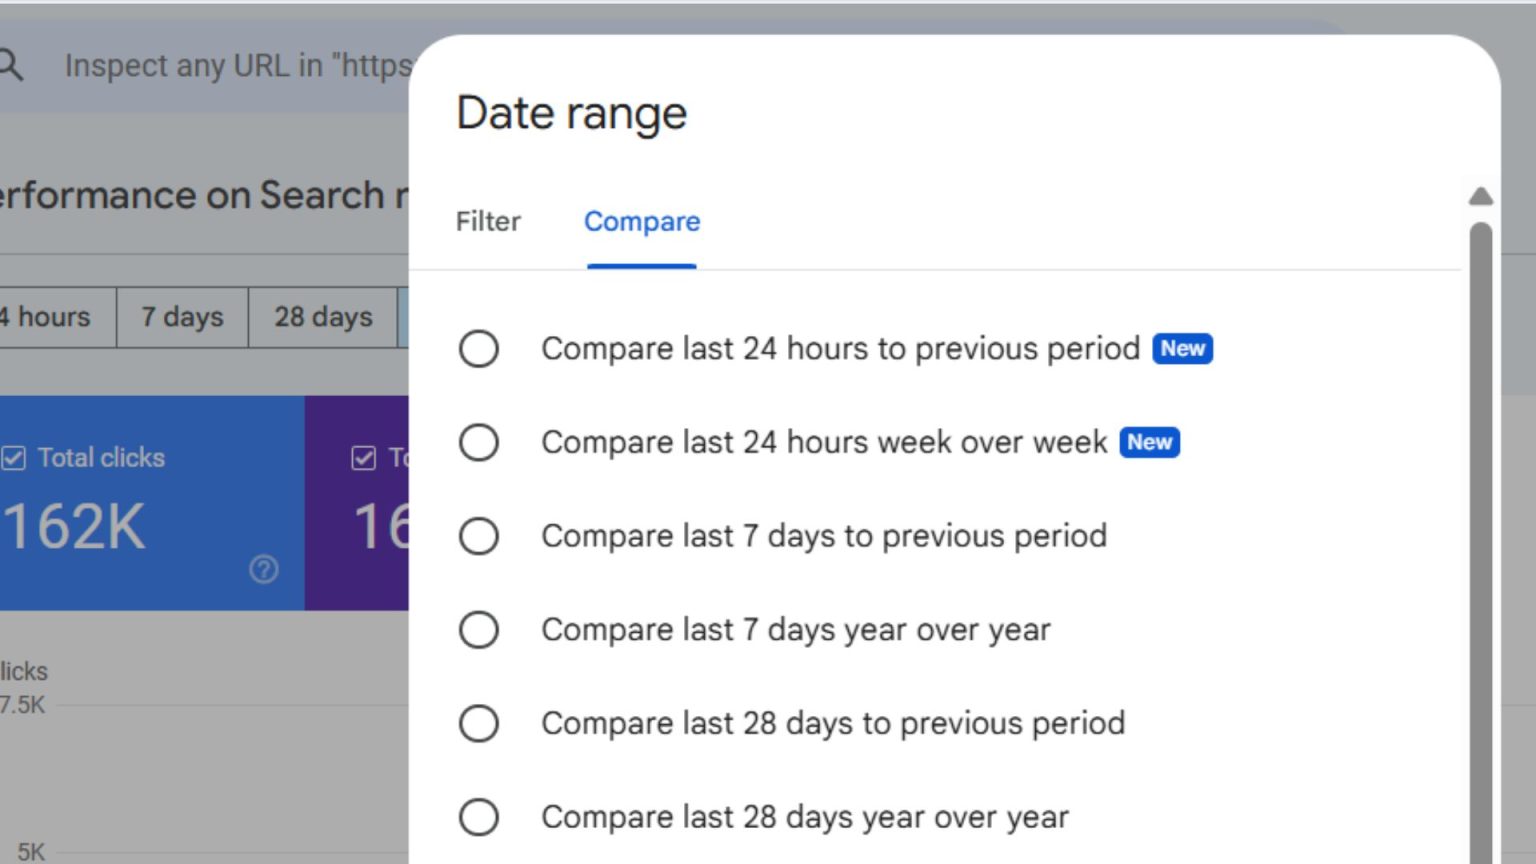Select the 7 days date range
Image resolution: width=1536 pixels, height=864 pixels.
[x=180, y=317]
